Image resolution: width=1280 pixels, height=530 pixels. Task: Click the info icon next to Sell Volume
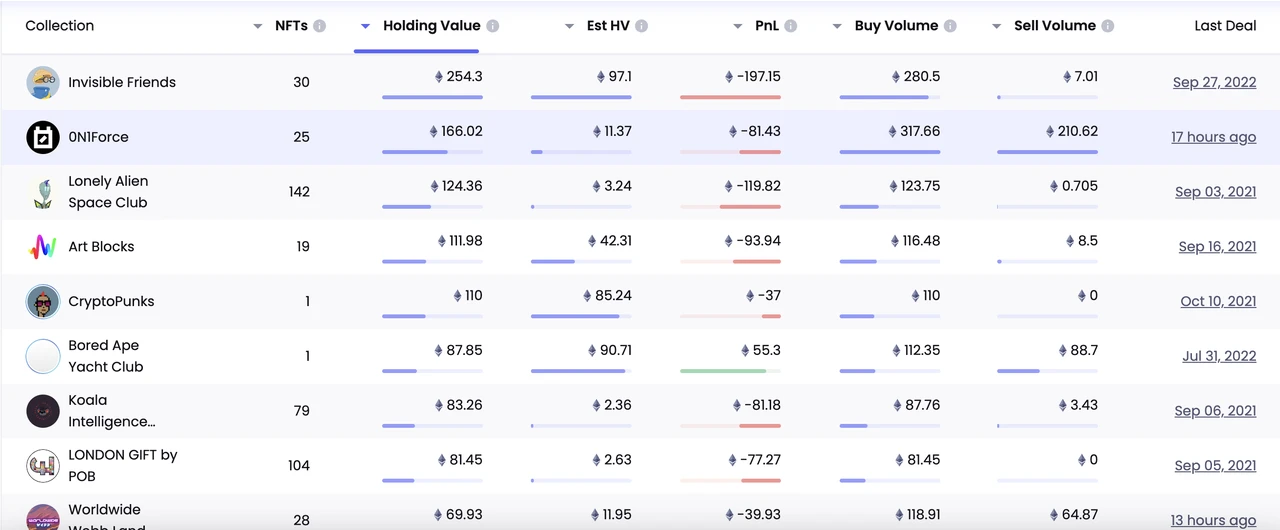pos(1108,26)
